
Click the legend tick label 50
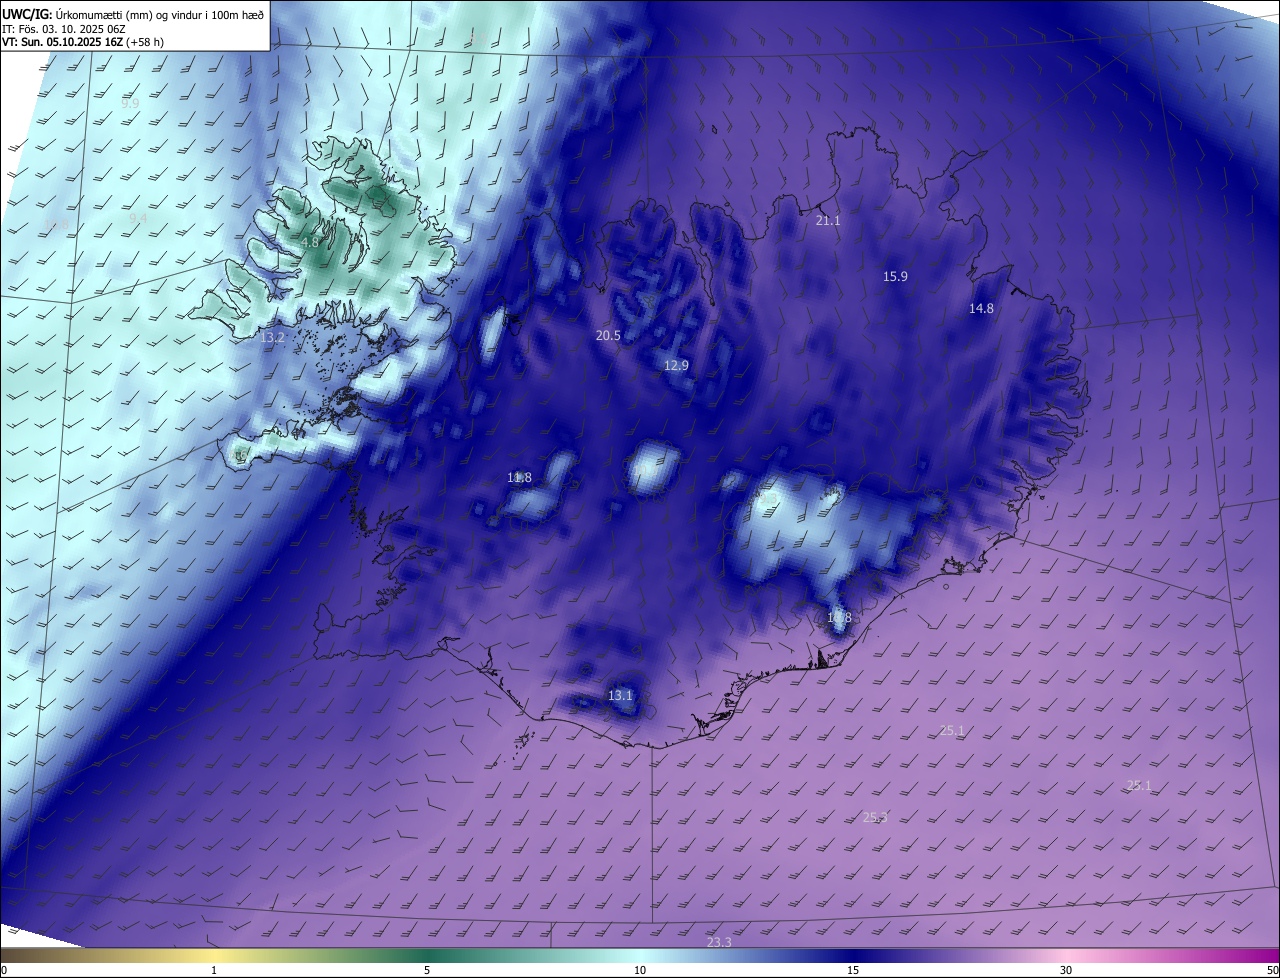coord(1272,970)
